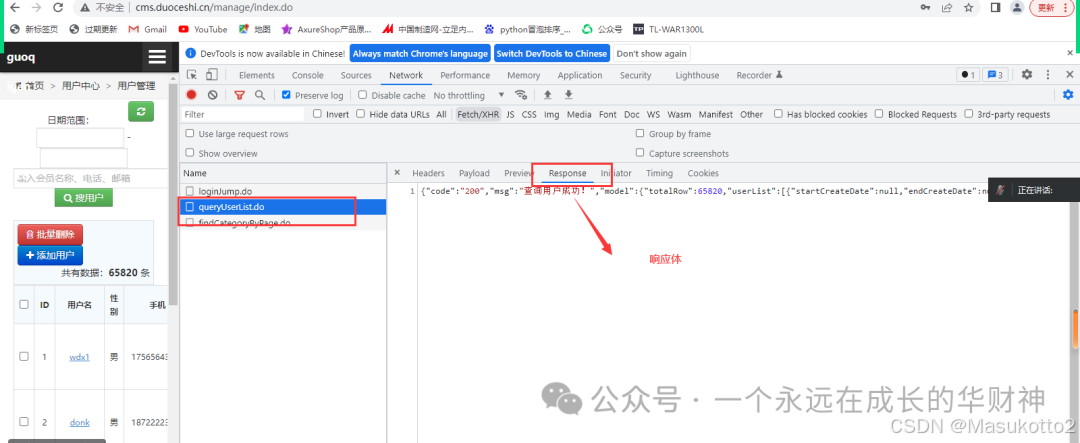The width and height of the screenshot is (1080, 443).
Task: Click the messages count badge showing 3
Action: (x=995, y=74)
